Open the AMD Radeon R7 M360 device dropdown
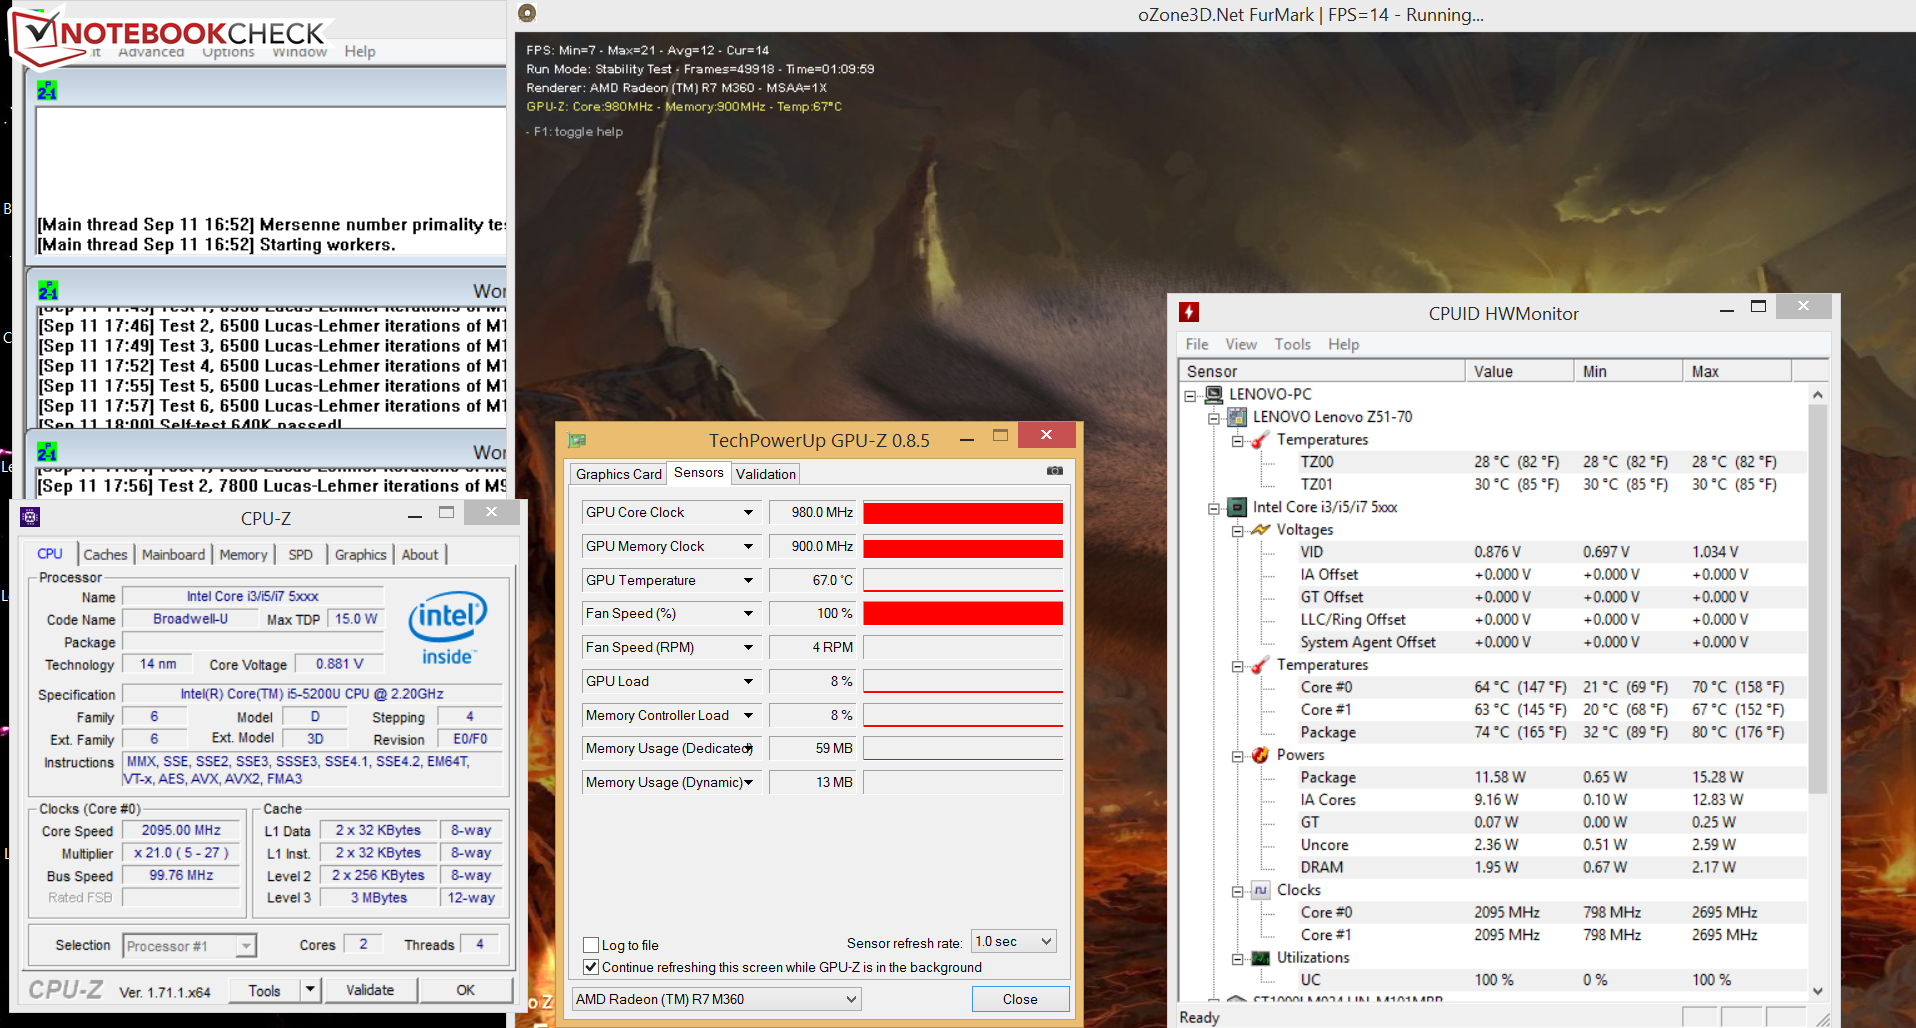 click(x=716, y=999)
